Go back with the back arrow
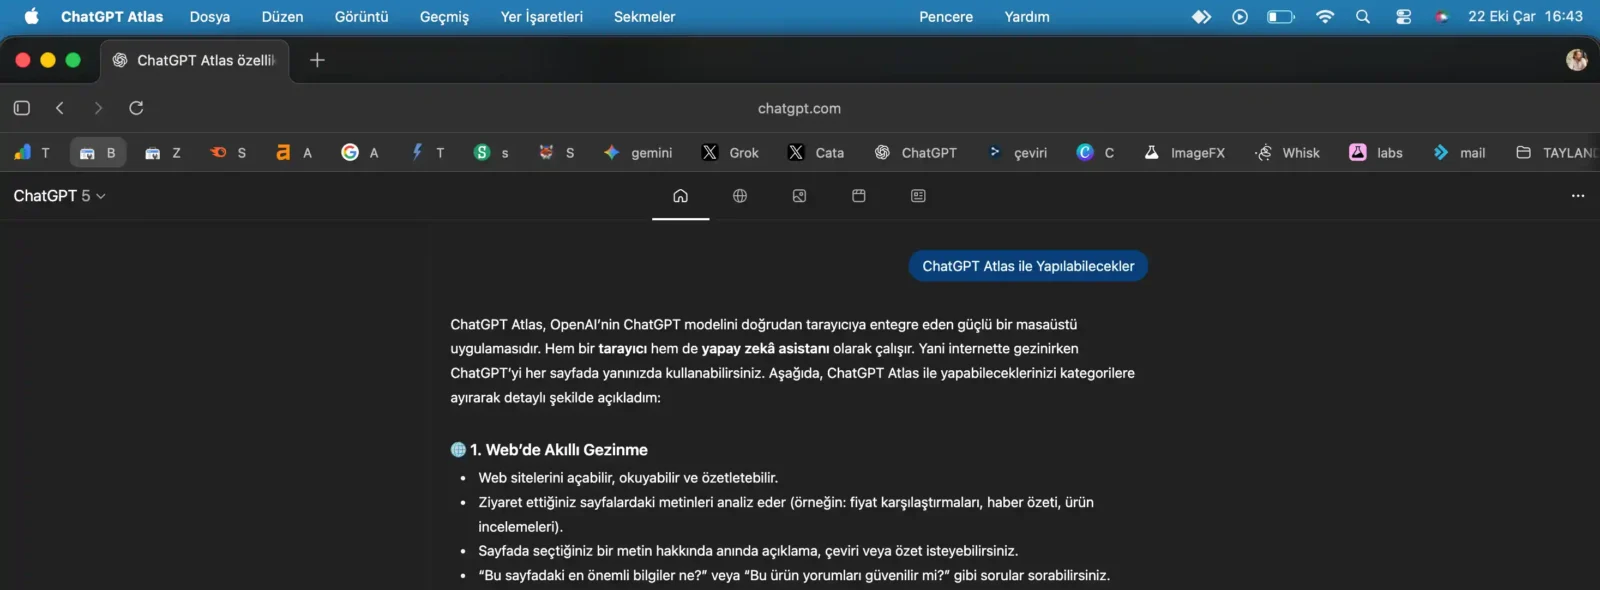The width and height of the screenshot is (1600, 590). click(x=60, y=108)
